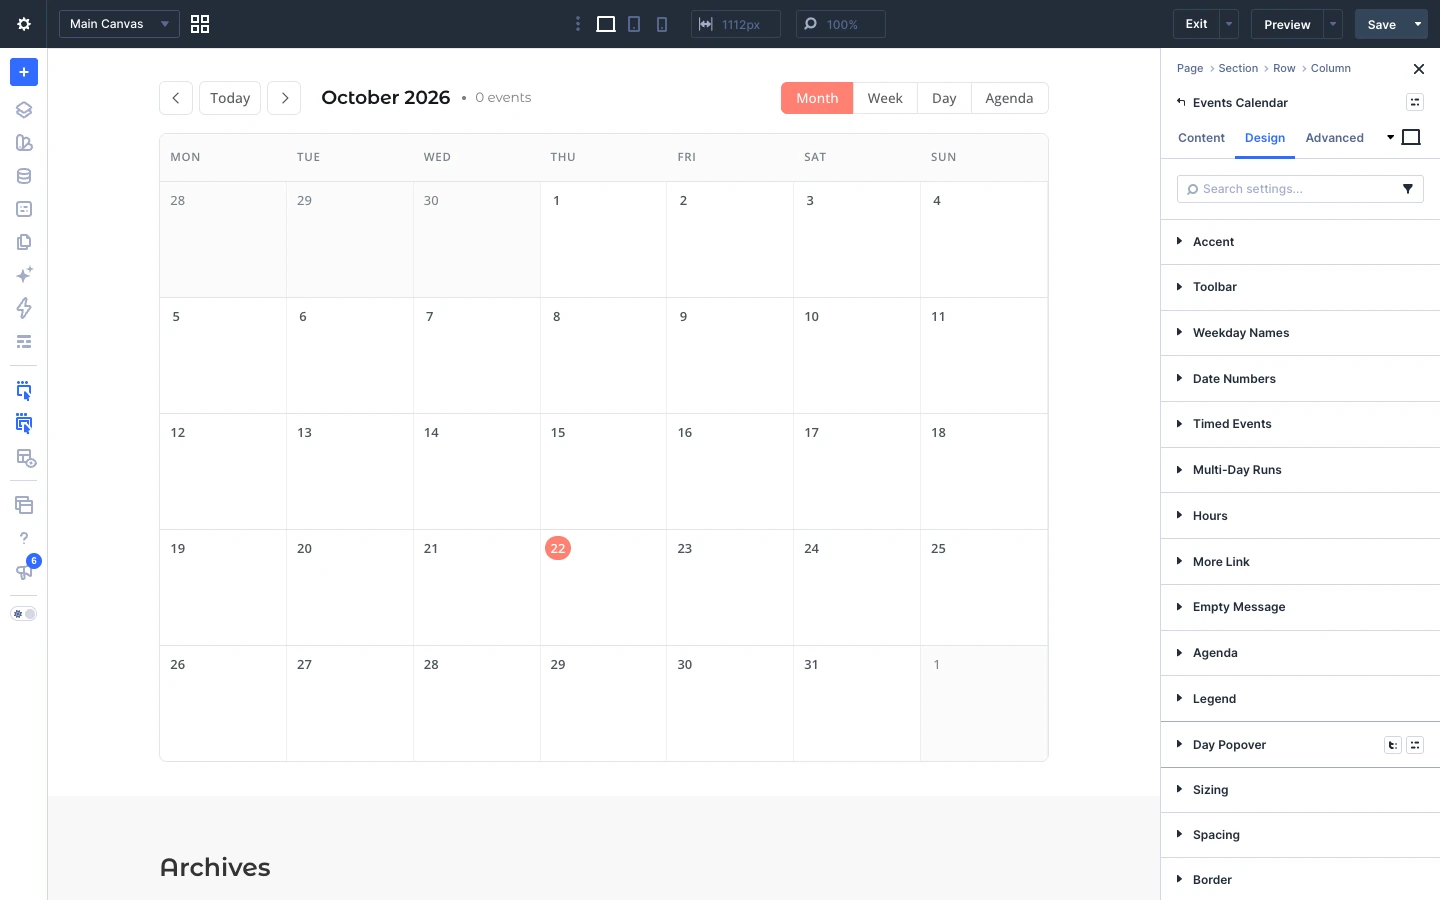Go to previous month in calendar
Screen dimensions: 1440x900
176,98
